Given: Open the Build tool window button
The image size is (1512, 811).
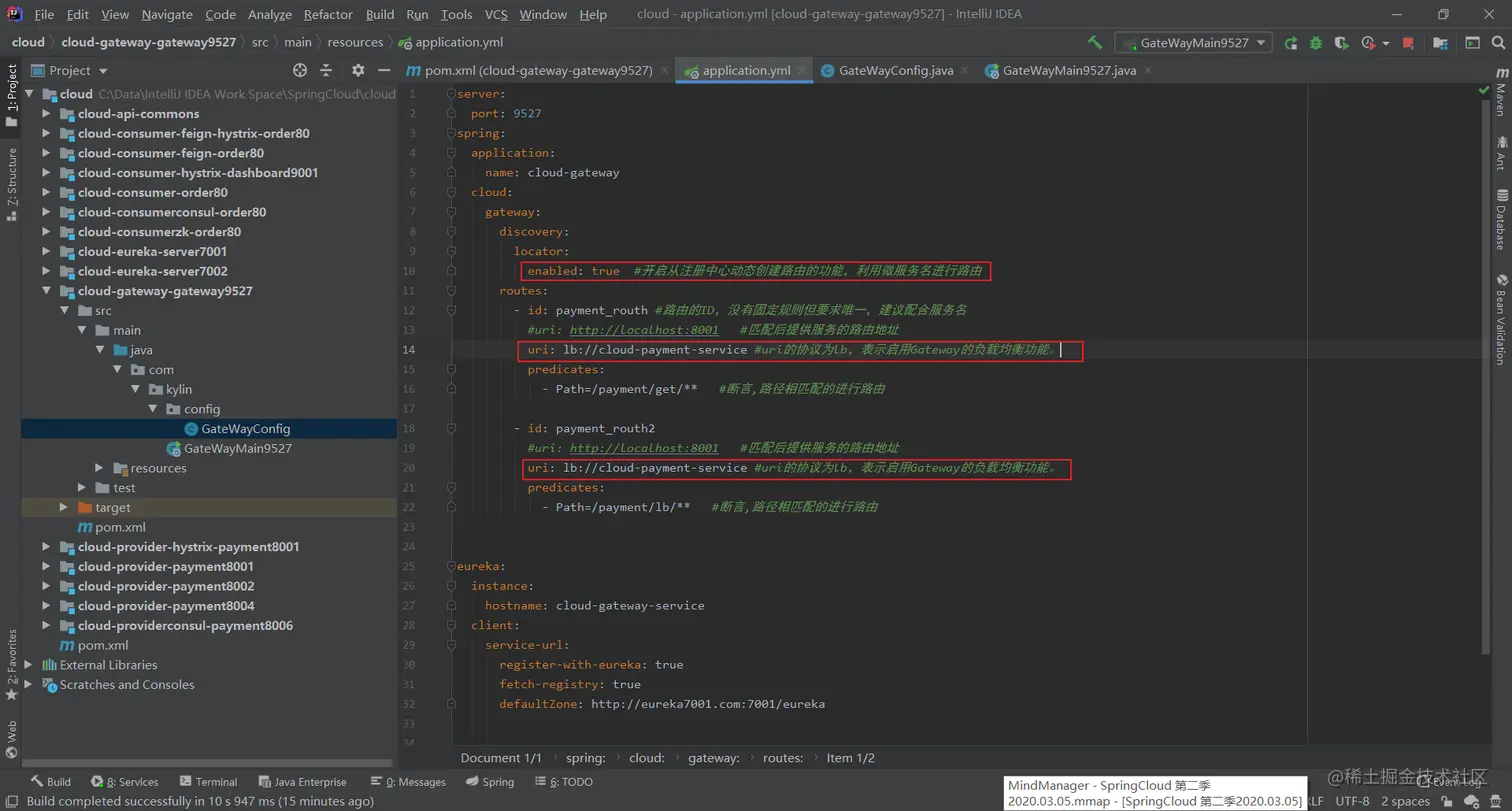Looking at the screenshot, I should point(51,782).
